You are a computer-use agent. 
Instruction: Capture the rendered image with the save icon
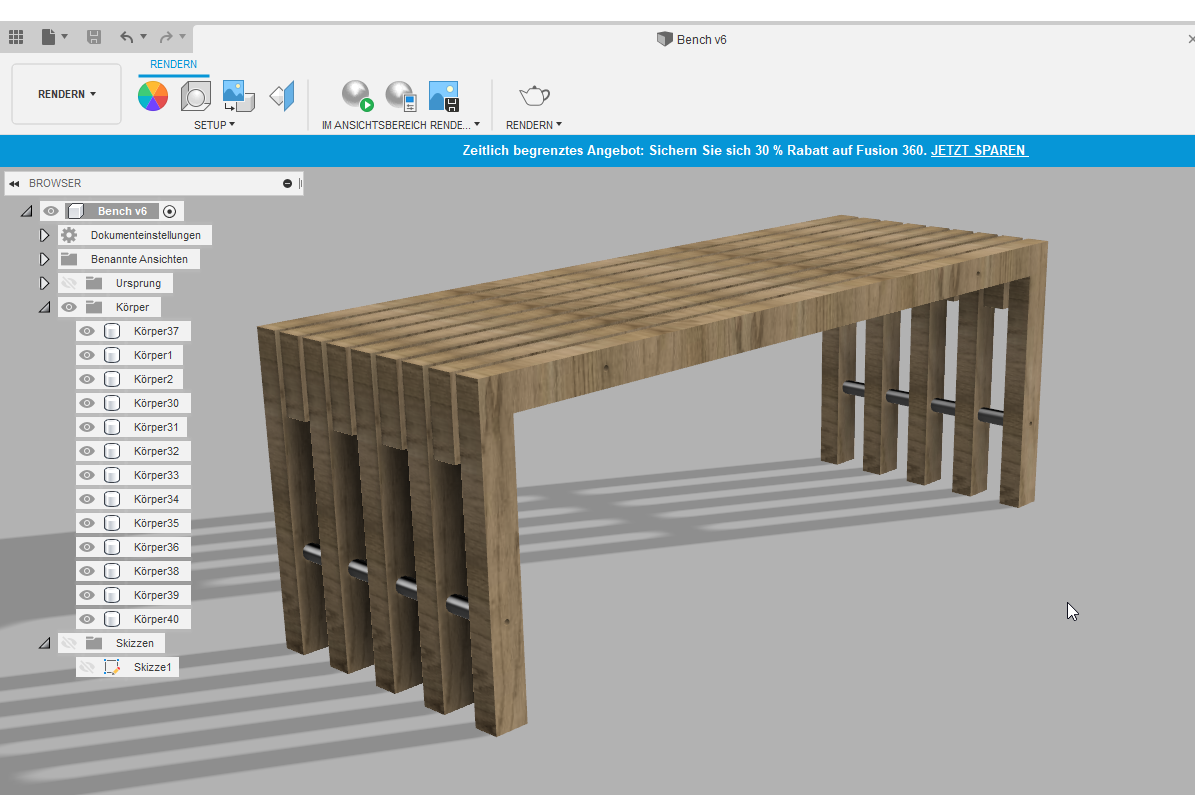[443, 96]
